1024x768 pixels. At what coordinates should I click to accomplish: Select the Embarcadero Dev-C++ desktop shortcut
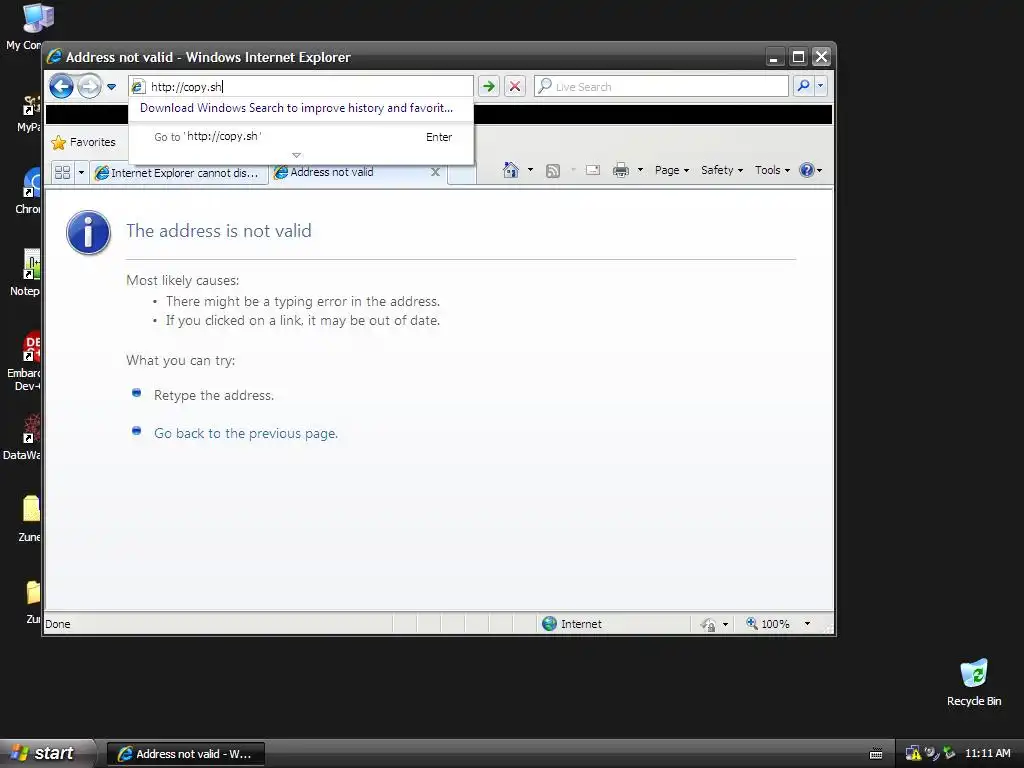tap(24, 361)
